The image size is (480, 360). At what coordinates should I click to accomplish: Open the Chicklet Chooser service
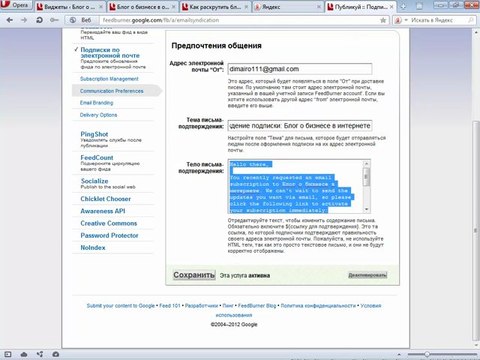coord(105,199)
